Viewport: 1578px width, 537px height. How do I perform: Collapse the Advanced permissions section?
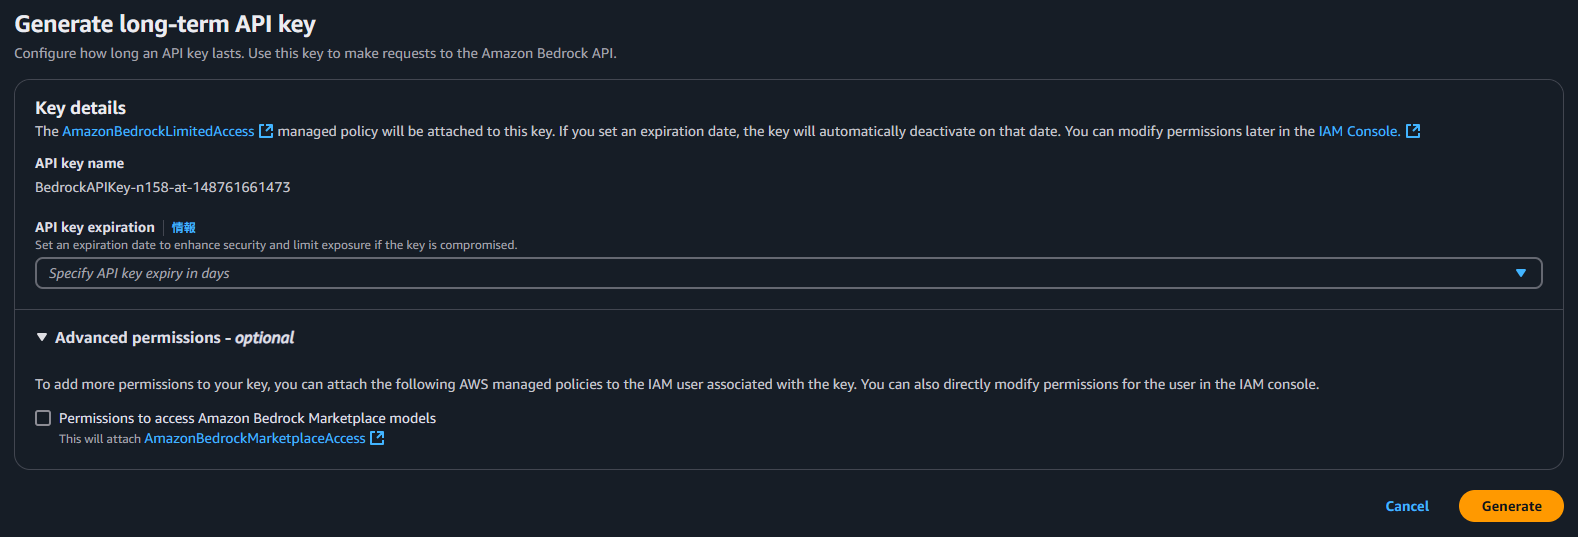(x=165, y=338)
